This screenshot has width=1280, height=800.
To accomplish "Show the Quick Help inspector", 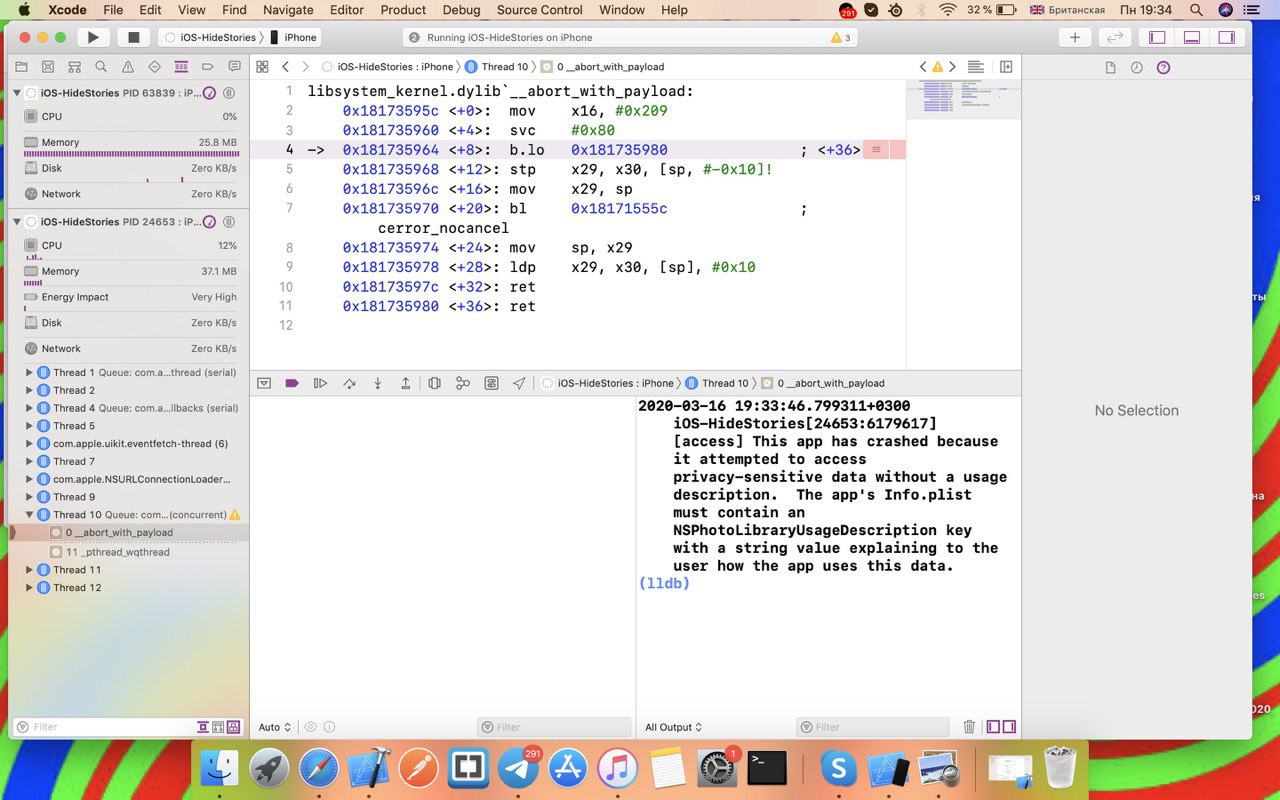I will (1163, 67).
